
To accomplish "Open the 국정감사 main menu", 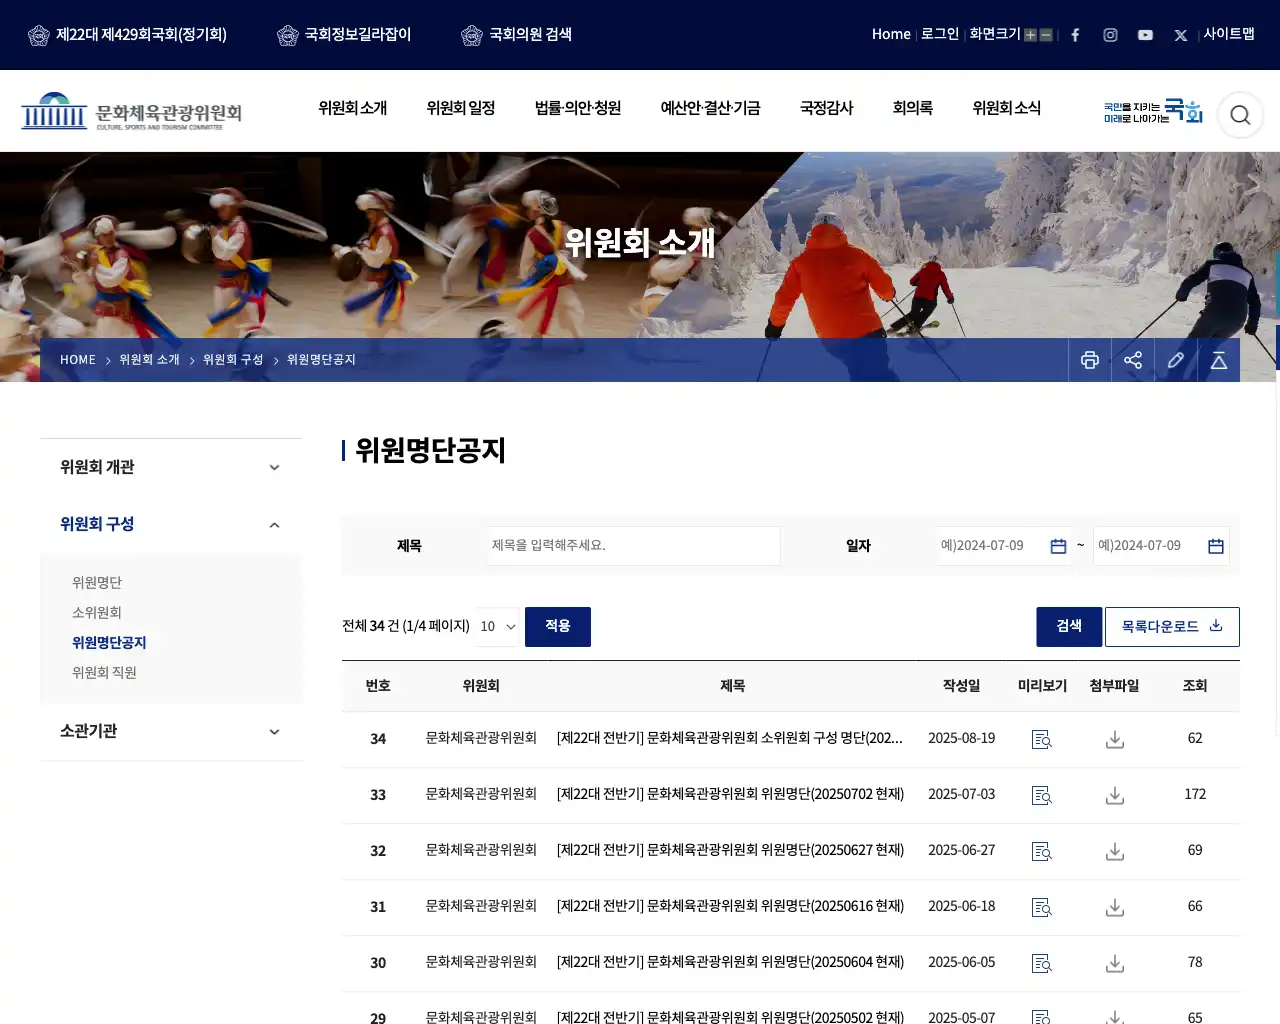I will tap(827, 108).
